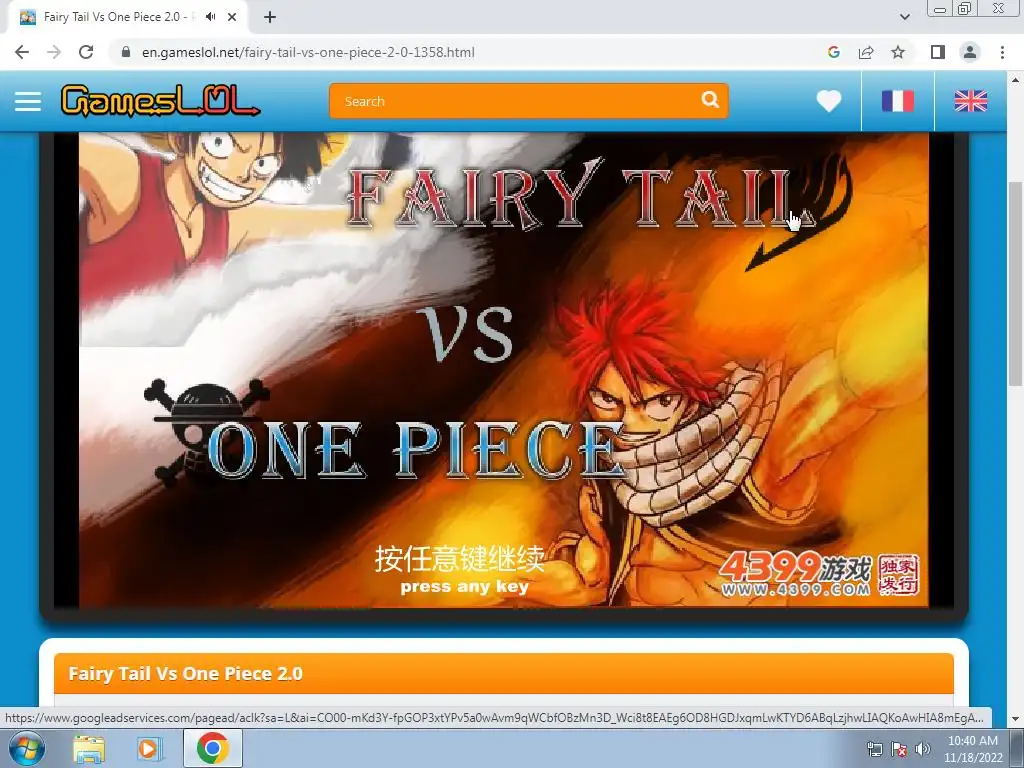Reload the page with refresh icon
Screen dimensions: 1024x768
86,52
